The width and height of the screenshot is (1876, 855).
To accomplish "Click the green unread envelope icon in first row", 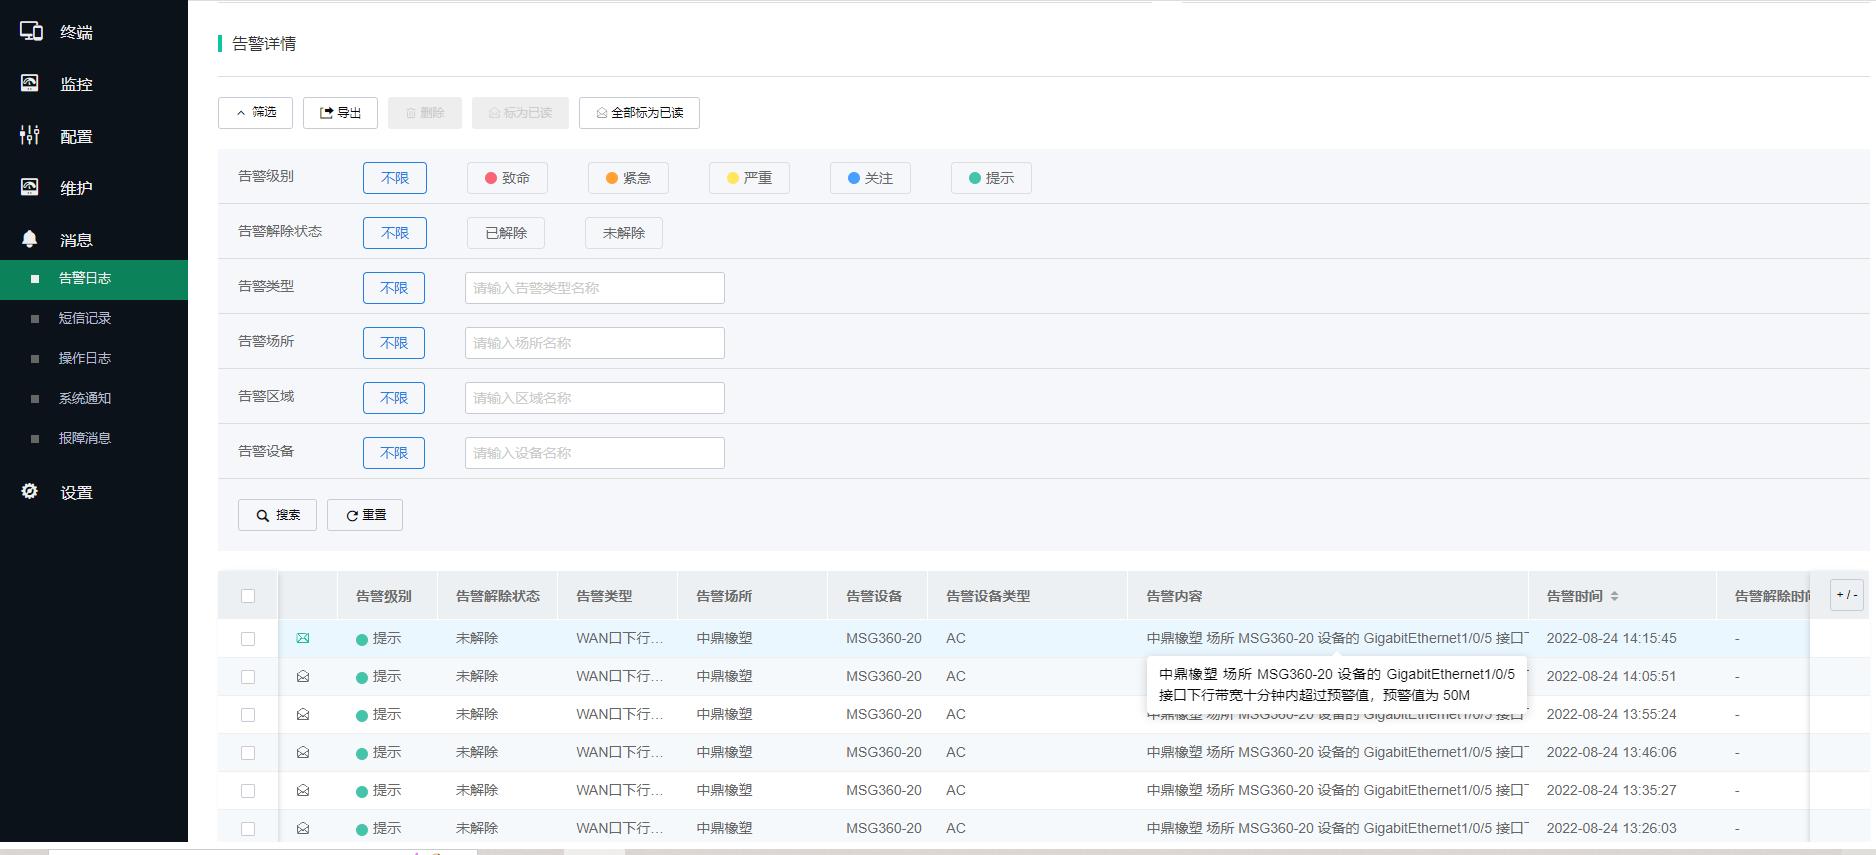I will (303, 638).
